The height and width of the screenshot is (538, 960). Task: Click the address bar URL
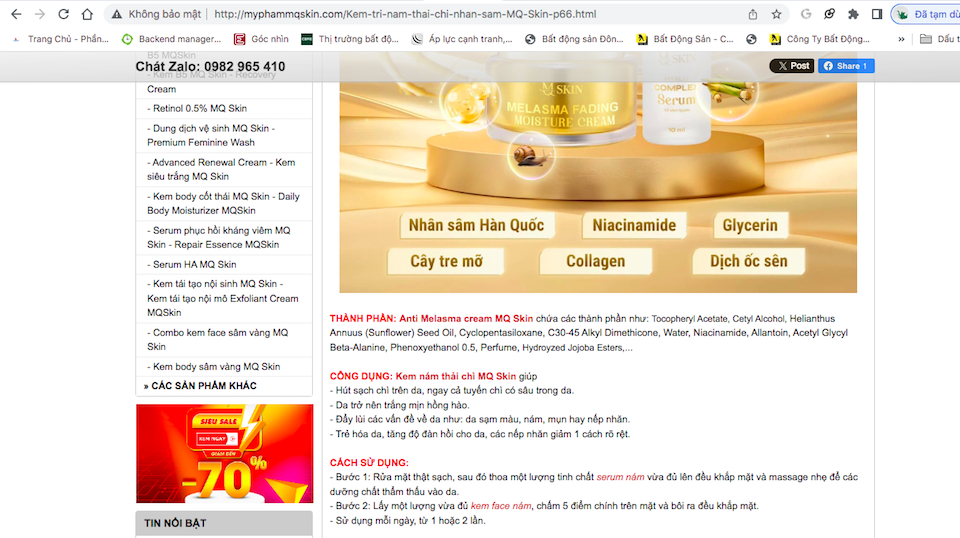point(405,14)
